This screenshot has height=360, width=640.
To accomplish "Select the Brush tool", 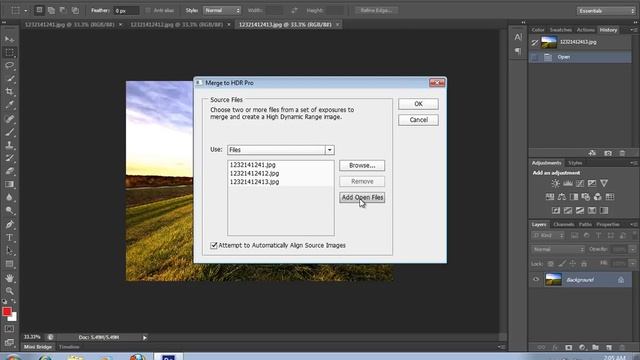I will point(9,131).
